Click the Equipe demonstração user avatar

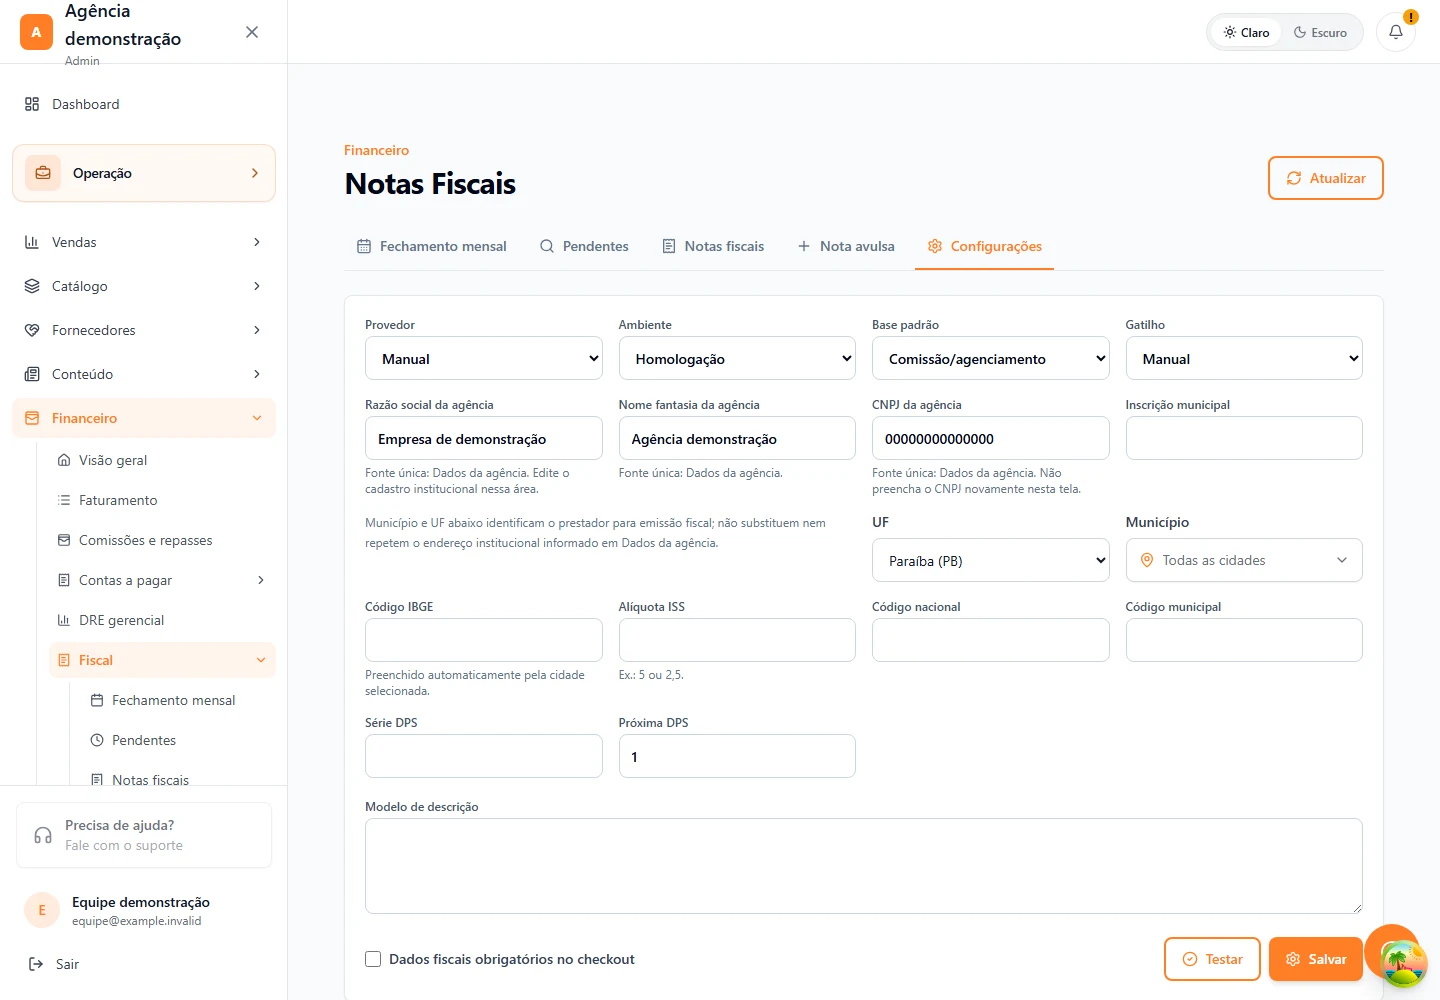pos(42,910)
